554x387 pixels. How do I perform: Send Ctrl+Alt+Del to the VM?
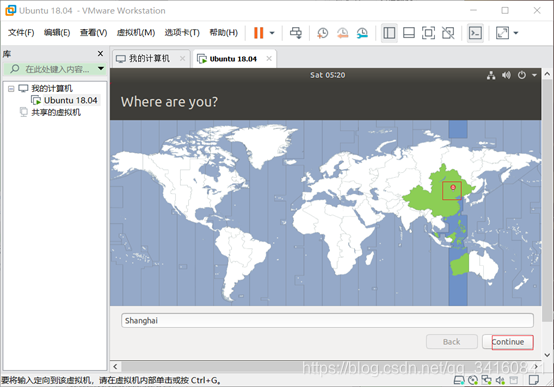pyautogui.click(x=296, y=33)
